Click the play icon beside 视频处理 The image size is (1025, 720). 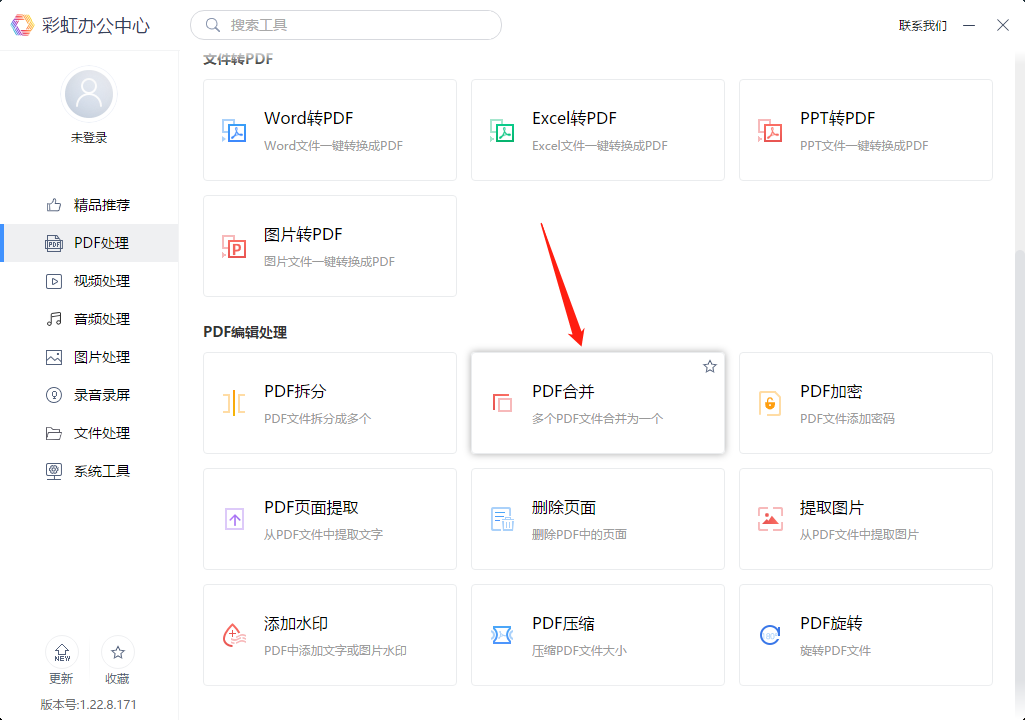[x=54, y=281]
